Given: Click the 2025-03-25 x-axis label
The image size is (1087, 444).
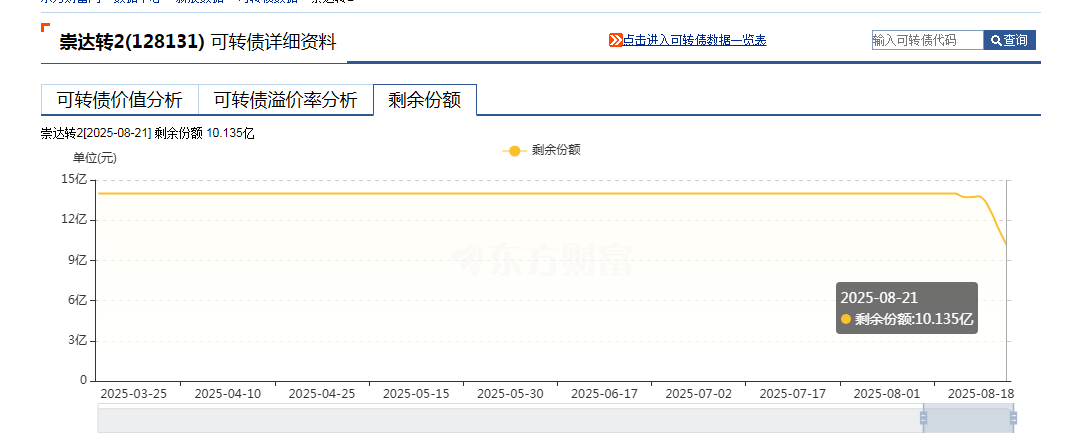Looking at the screenshot, I should click(134, 393).
